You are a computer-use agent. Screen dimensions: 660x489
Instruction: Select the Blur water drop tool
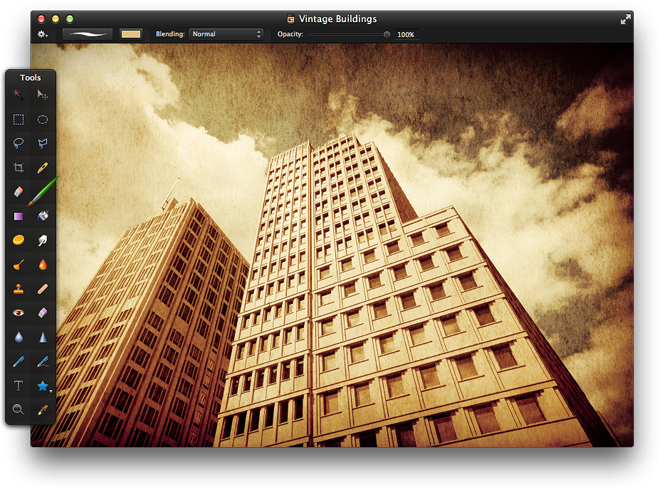(x=18, y=337)
